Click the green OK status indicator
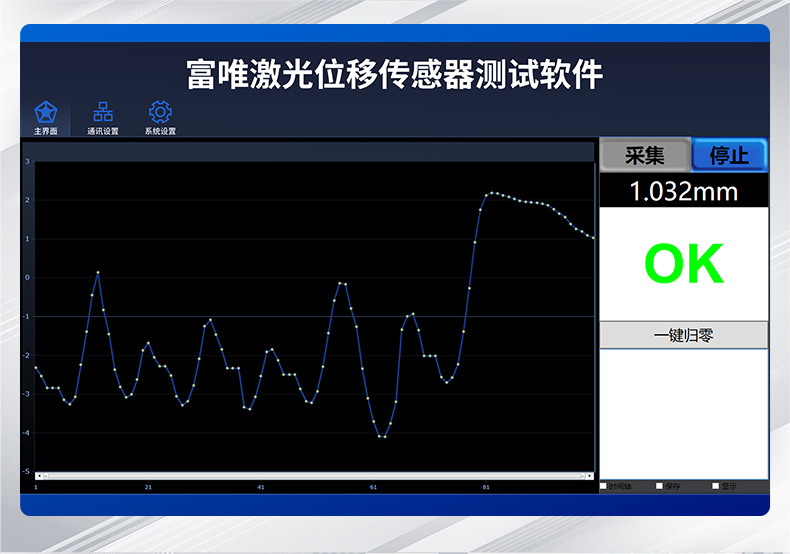Viewport: 790px width, 554px height. pos(684,263)
